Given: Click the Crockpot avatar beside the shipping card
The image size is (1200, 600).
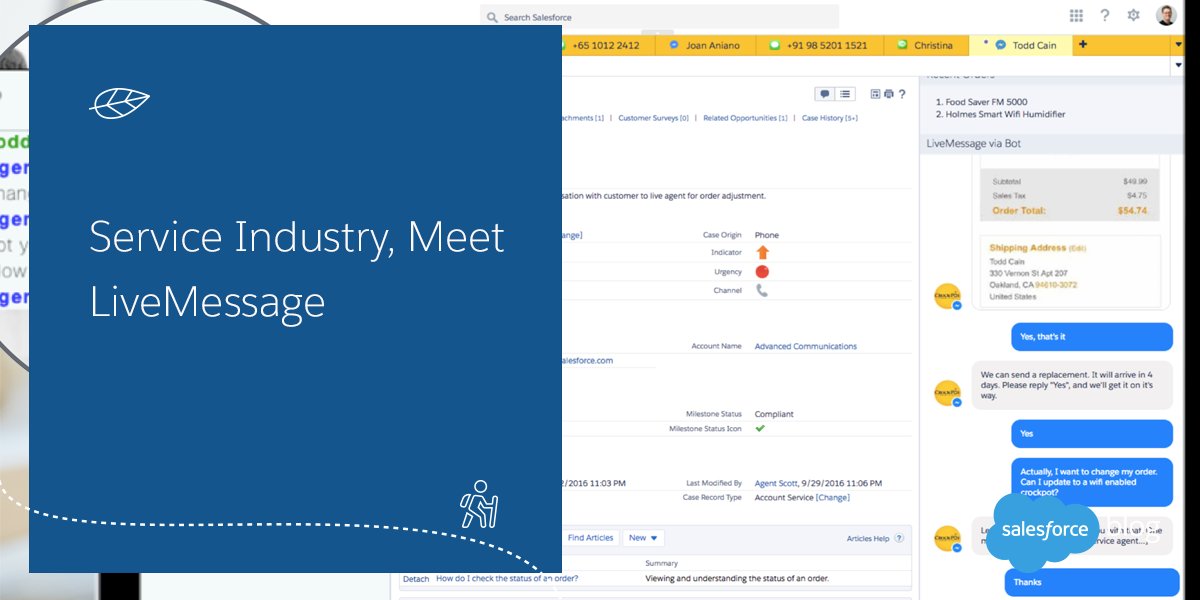Looking at the screenshot, I should click(x=947, y=296).
